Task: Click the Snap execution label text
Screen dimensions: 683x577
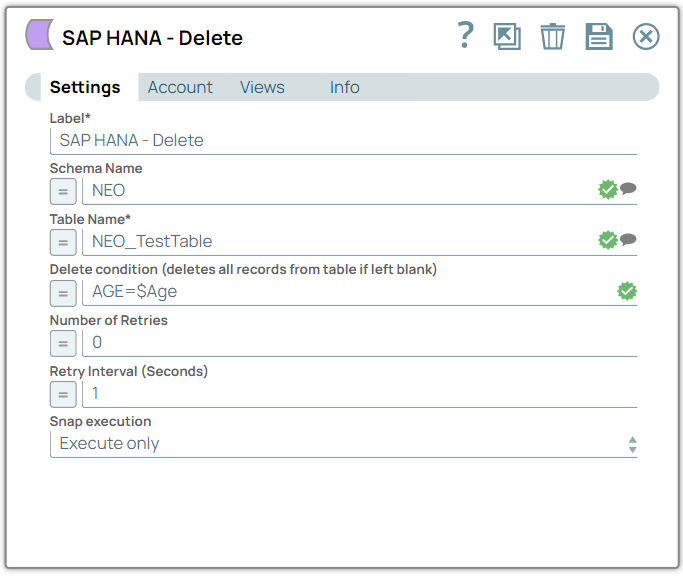Action: click(x=101, y=422)
